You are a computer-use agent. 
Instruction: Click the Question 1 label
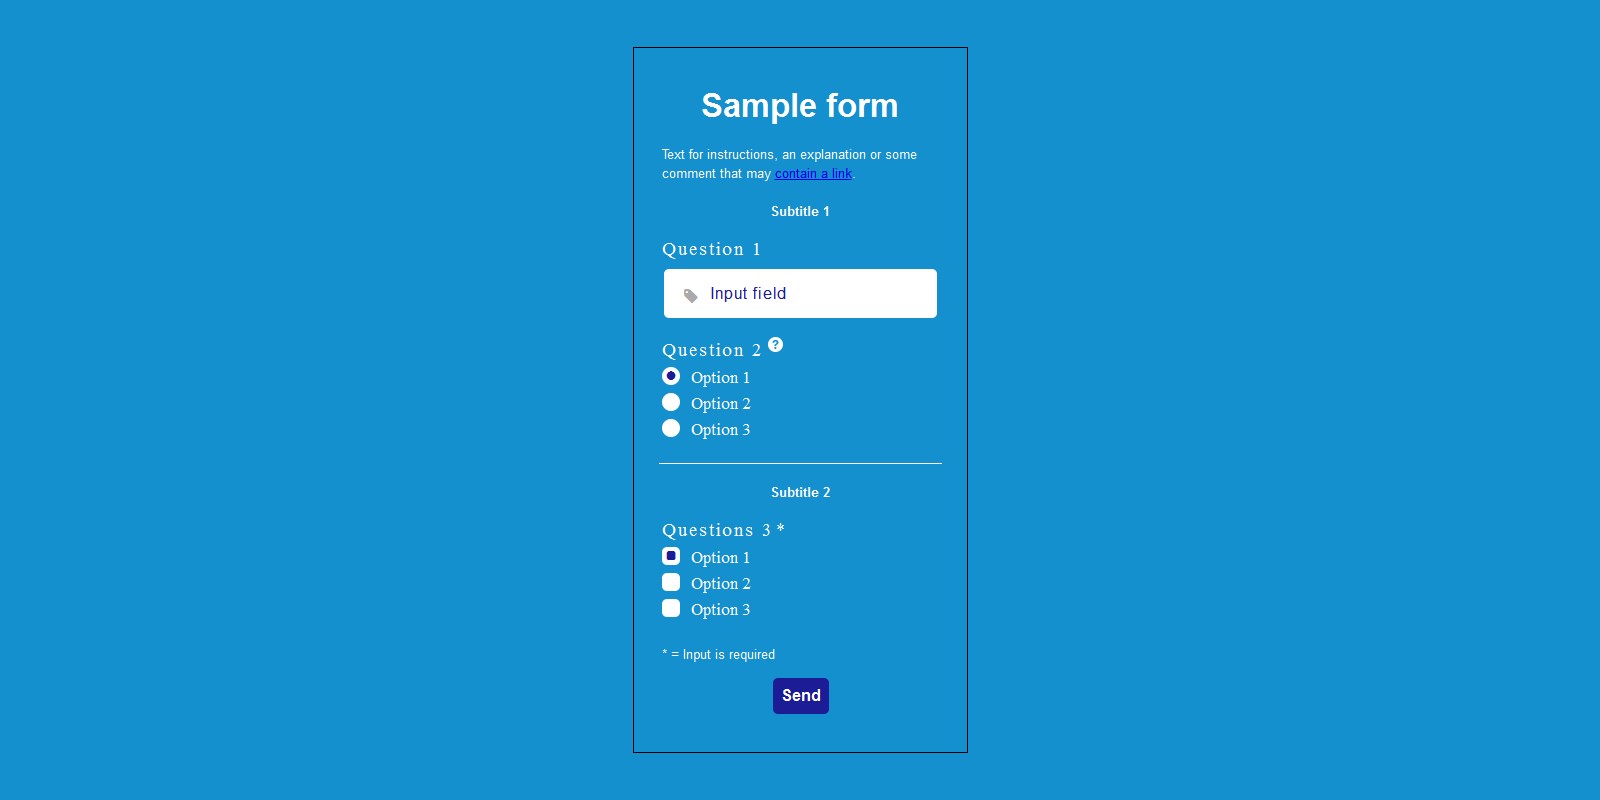(711, 249)
